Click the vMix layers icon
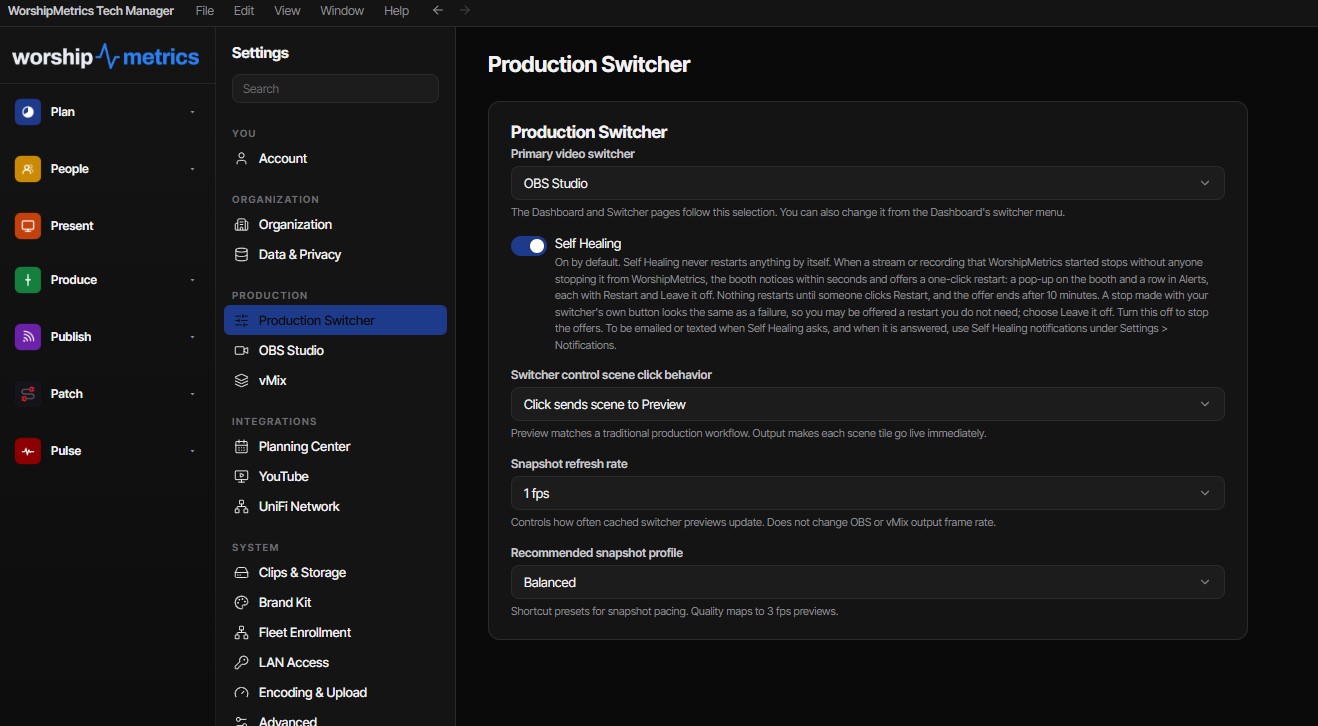 coord(241,380)
